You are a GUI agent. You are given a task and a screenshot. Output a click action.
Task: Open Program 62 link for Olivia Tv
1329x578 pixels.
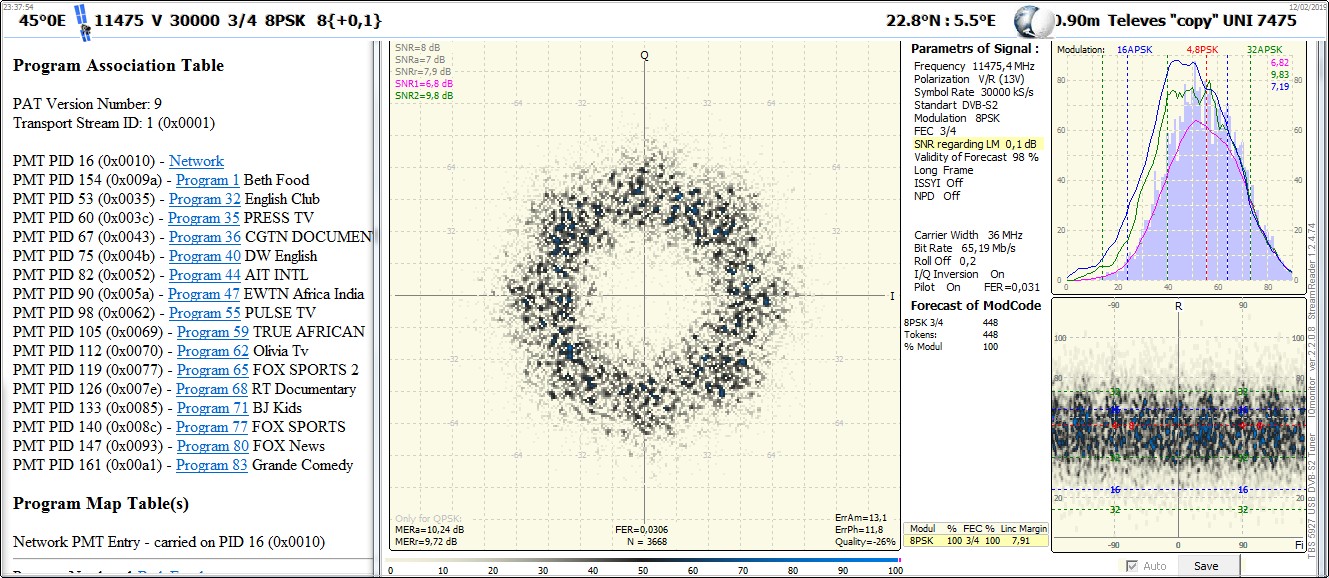click(x=213, y=351)
